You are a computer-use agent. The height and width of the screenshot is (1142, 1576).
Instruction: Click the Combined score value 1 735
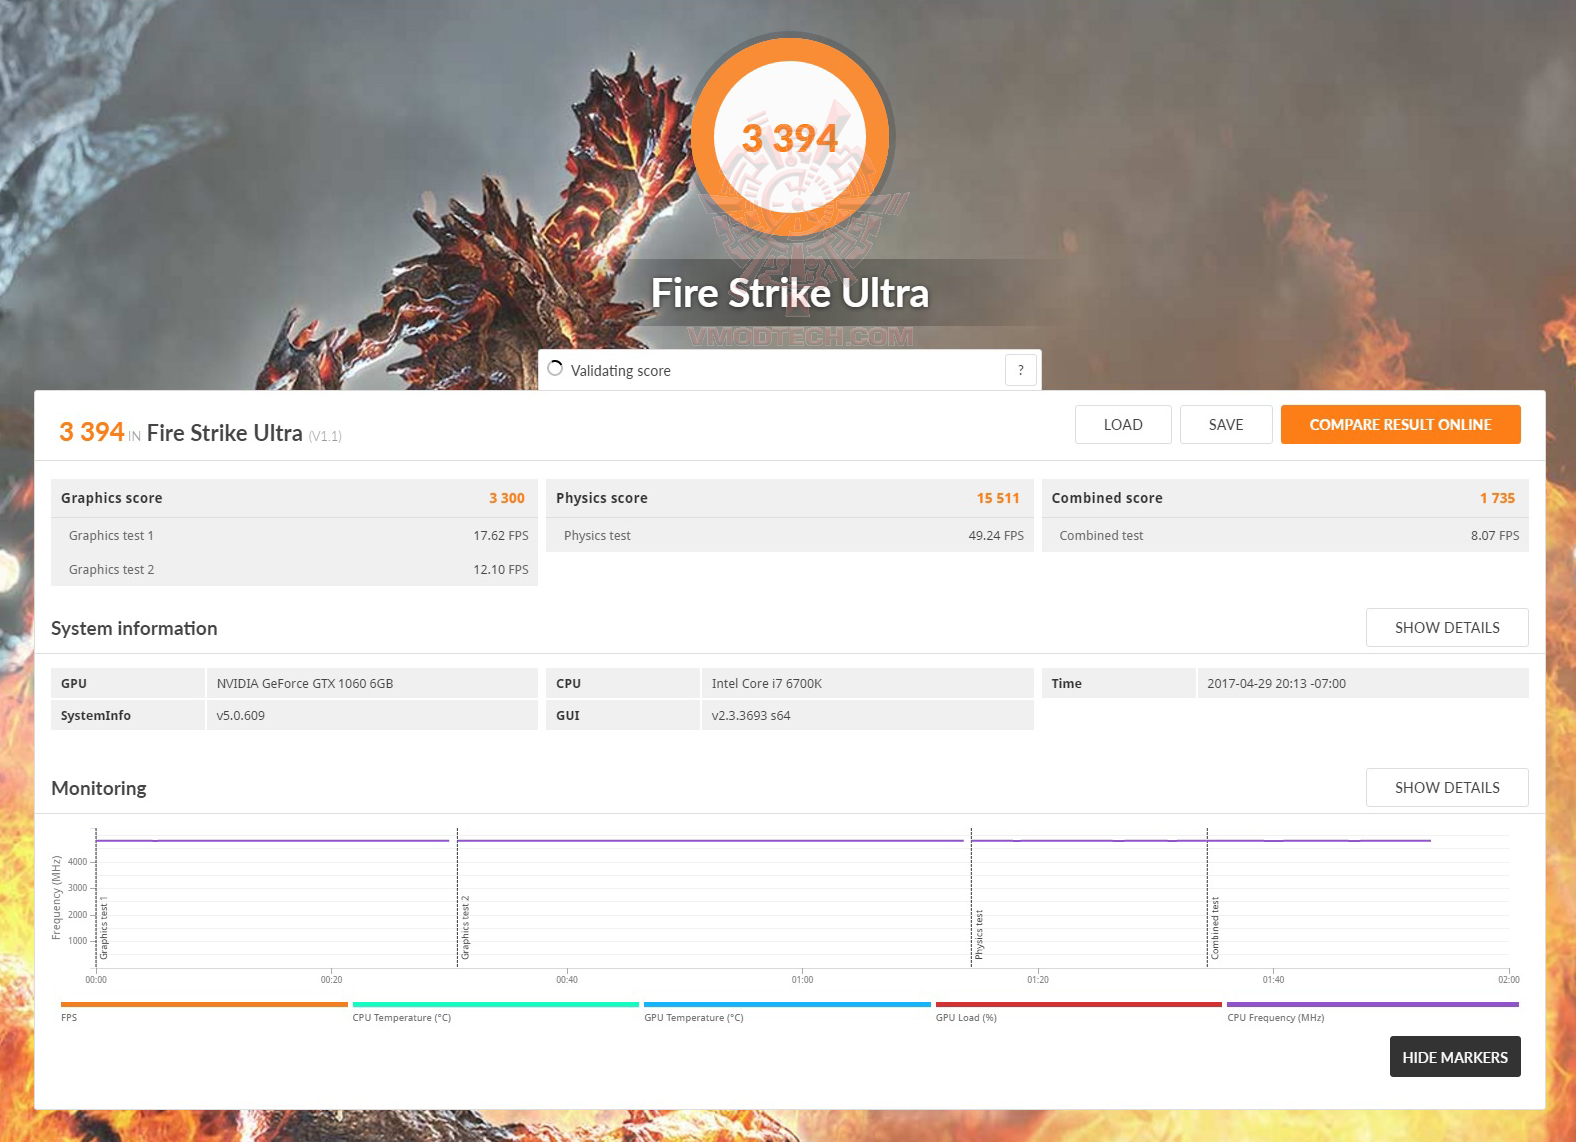(1497, 498)
